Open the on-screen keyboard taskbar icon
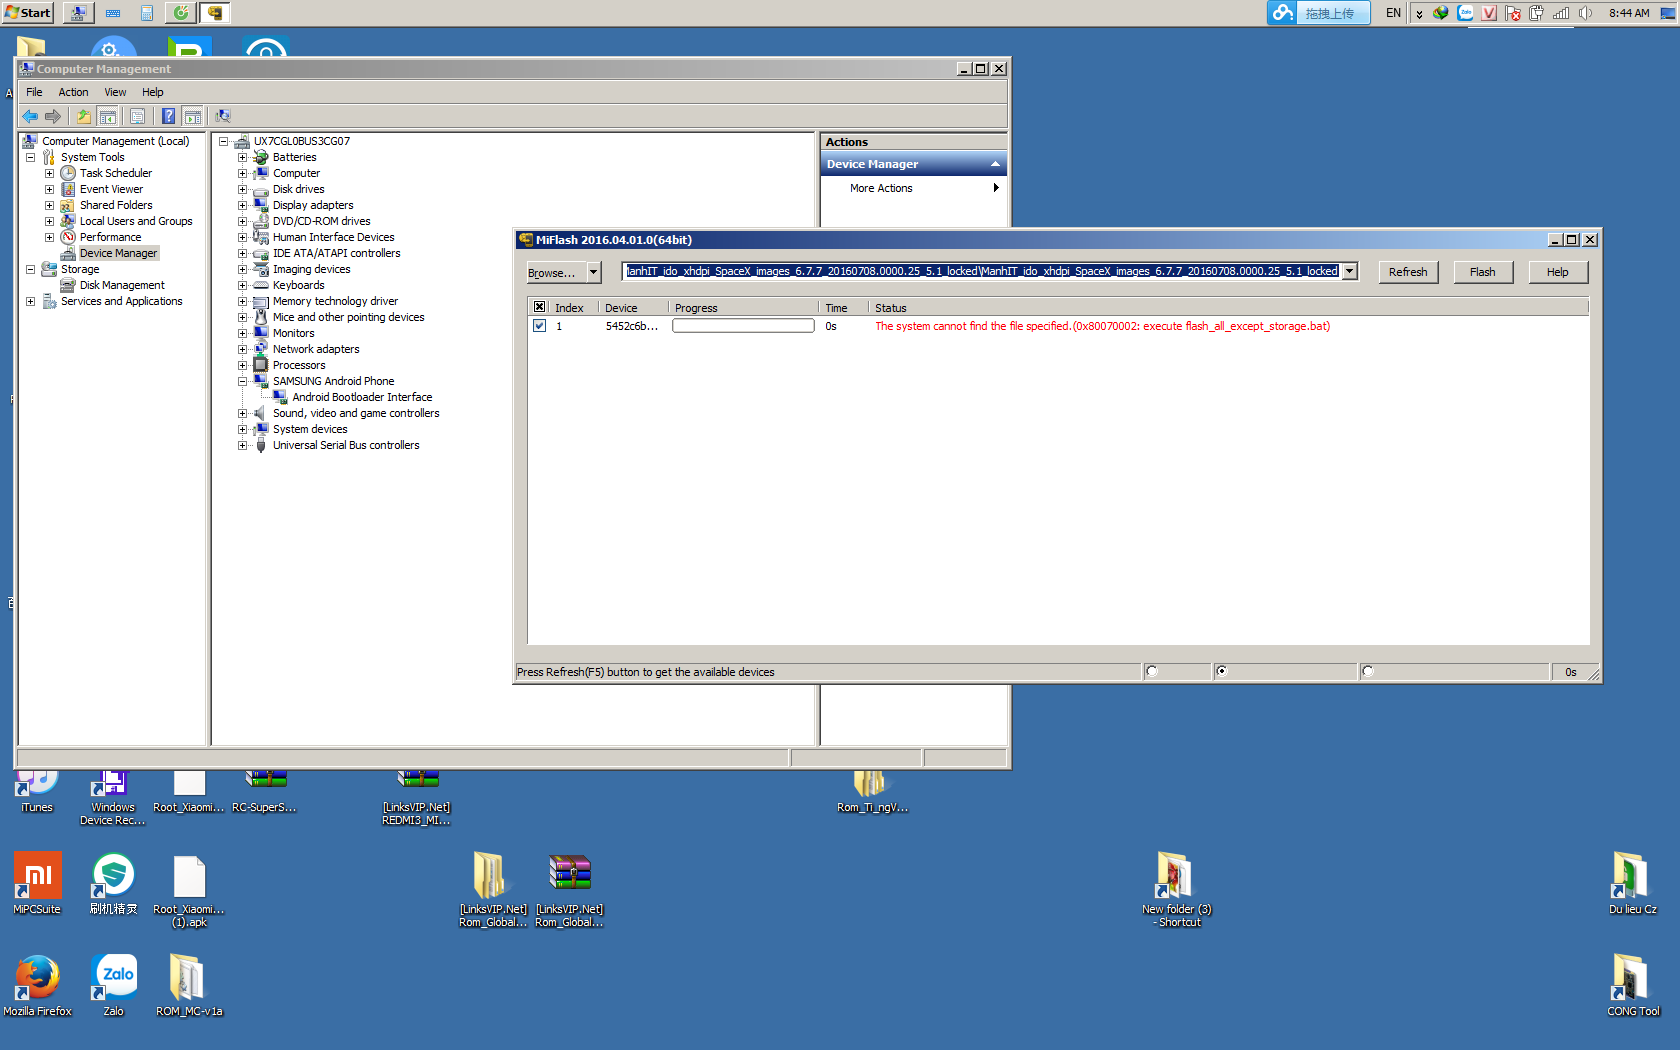1680x1050 pixels. [113, 13]
